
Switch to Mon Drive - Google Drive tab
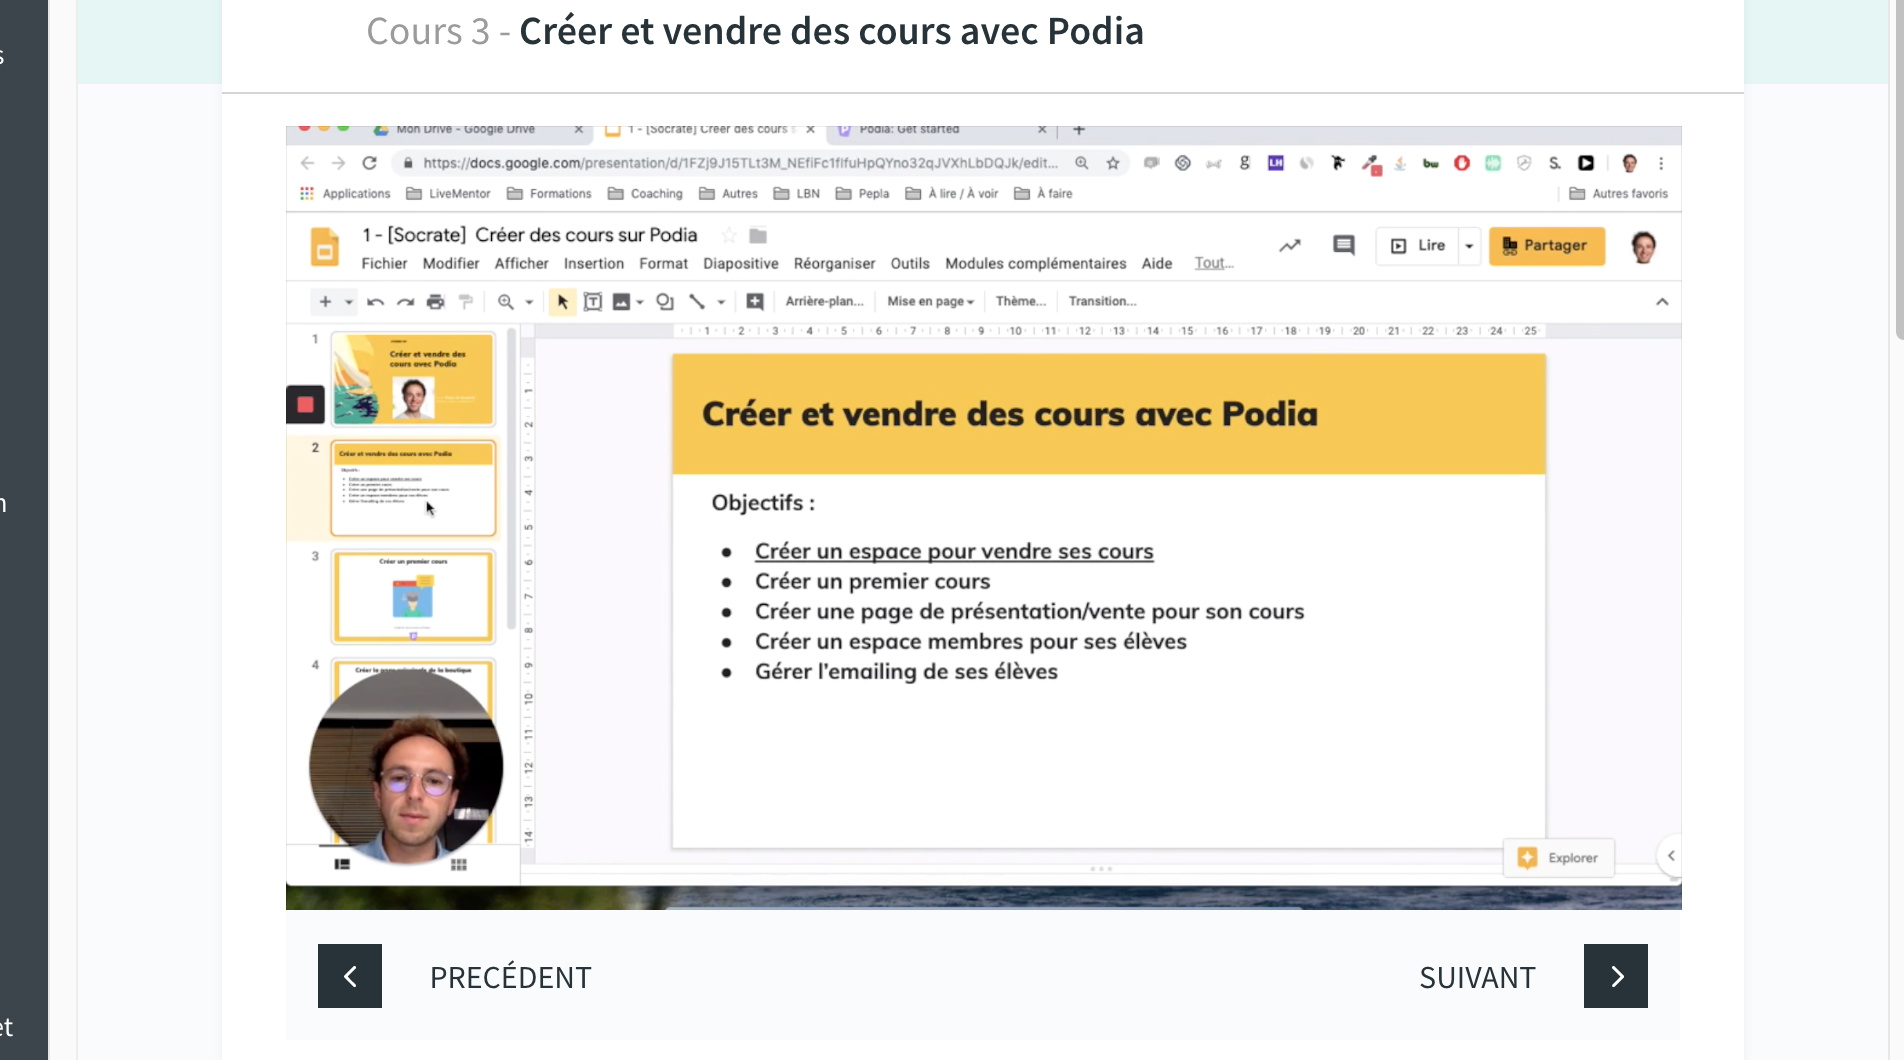(478, 130)
